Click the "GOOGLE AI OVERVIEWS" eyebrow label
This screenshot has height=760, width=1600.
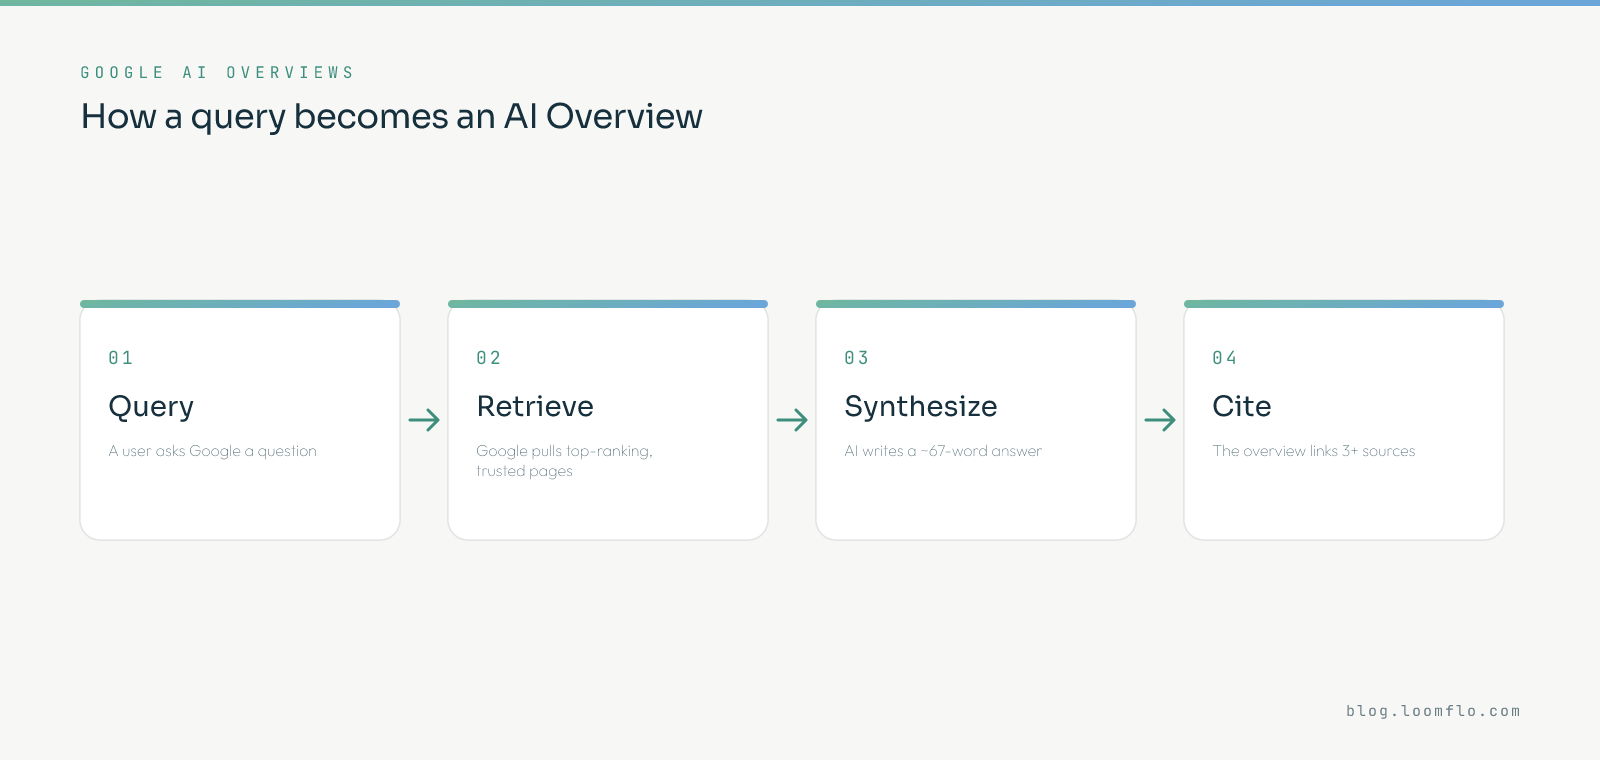click(217, 73)
